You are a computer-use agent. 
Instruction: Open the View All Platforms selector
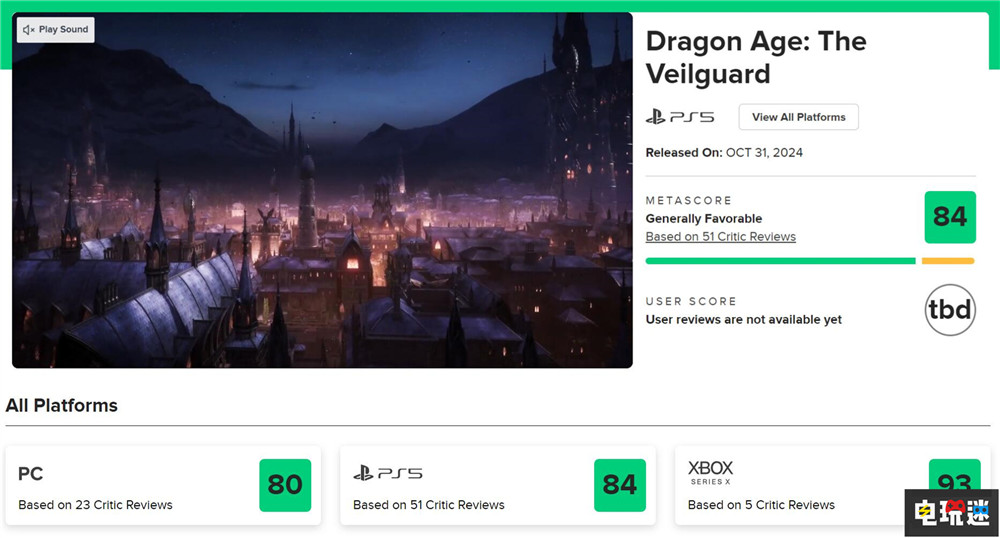tap(798, 117)
